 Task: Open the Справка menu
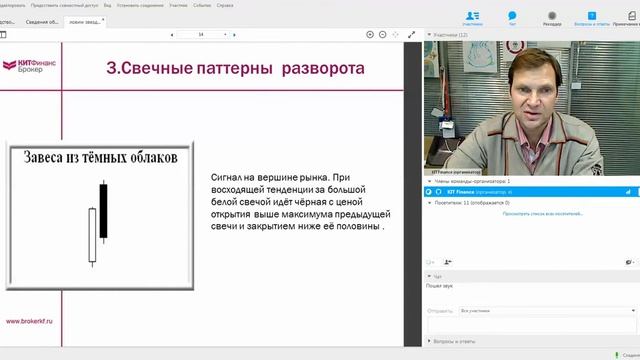point(225,5)
